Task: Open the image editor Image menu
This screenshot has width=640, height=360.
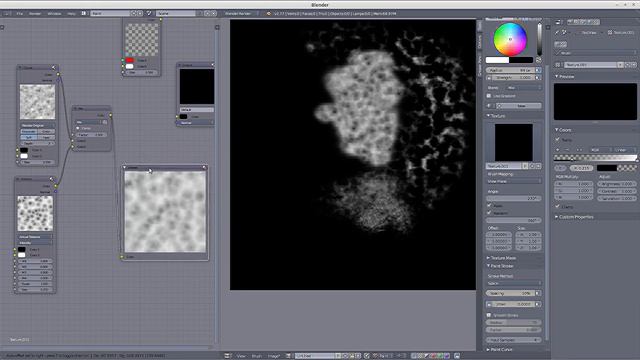Action: click(273, 356)
